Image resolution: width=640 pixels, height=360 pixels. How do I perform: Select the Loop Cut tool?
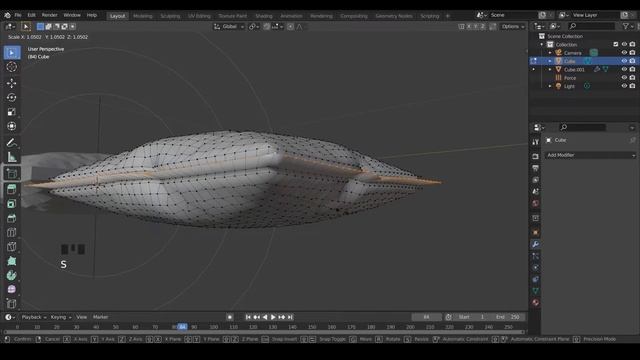pyautogui.click(x=12, y=232)
